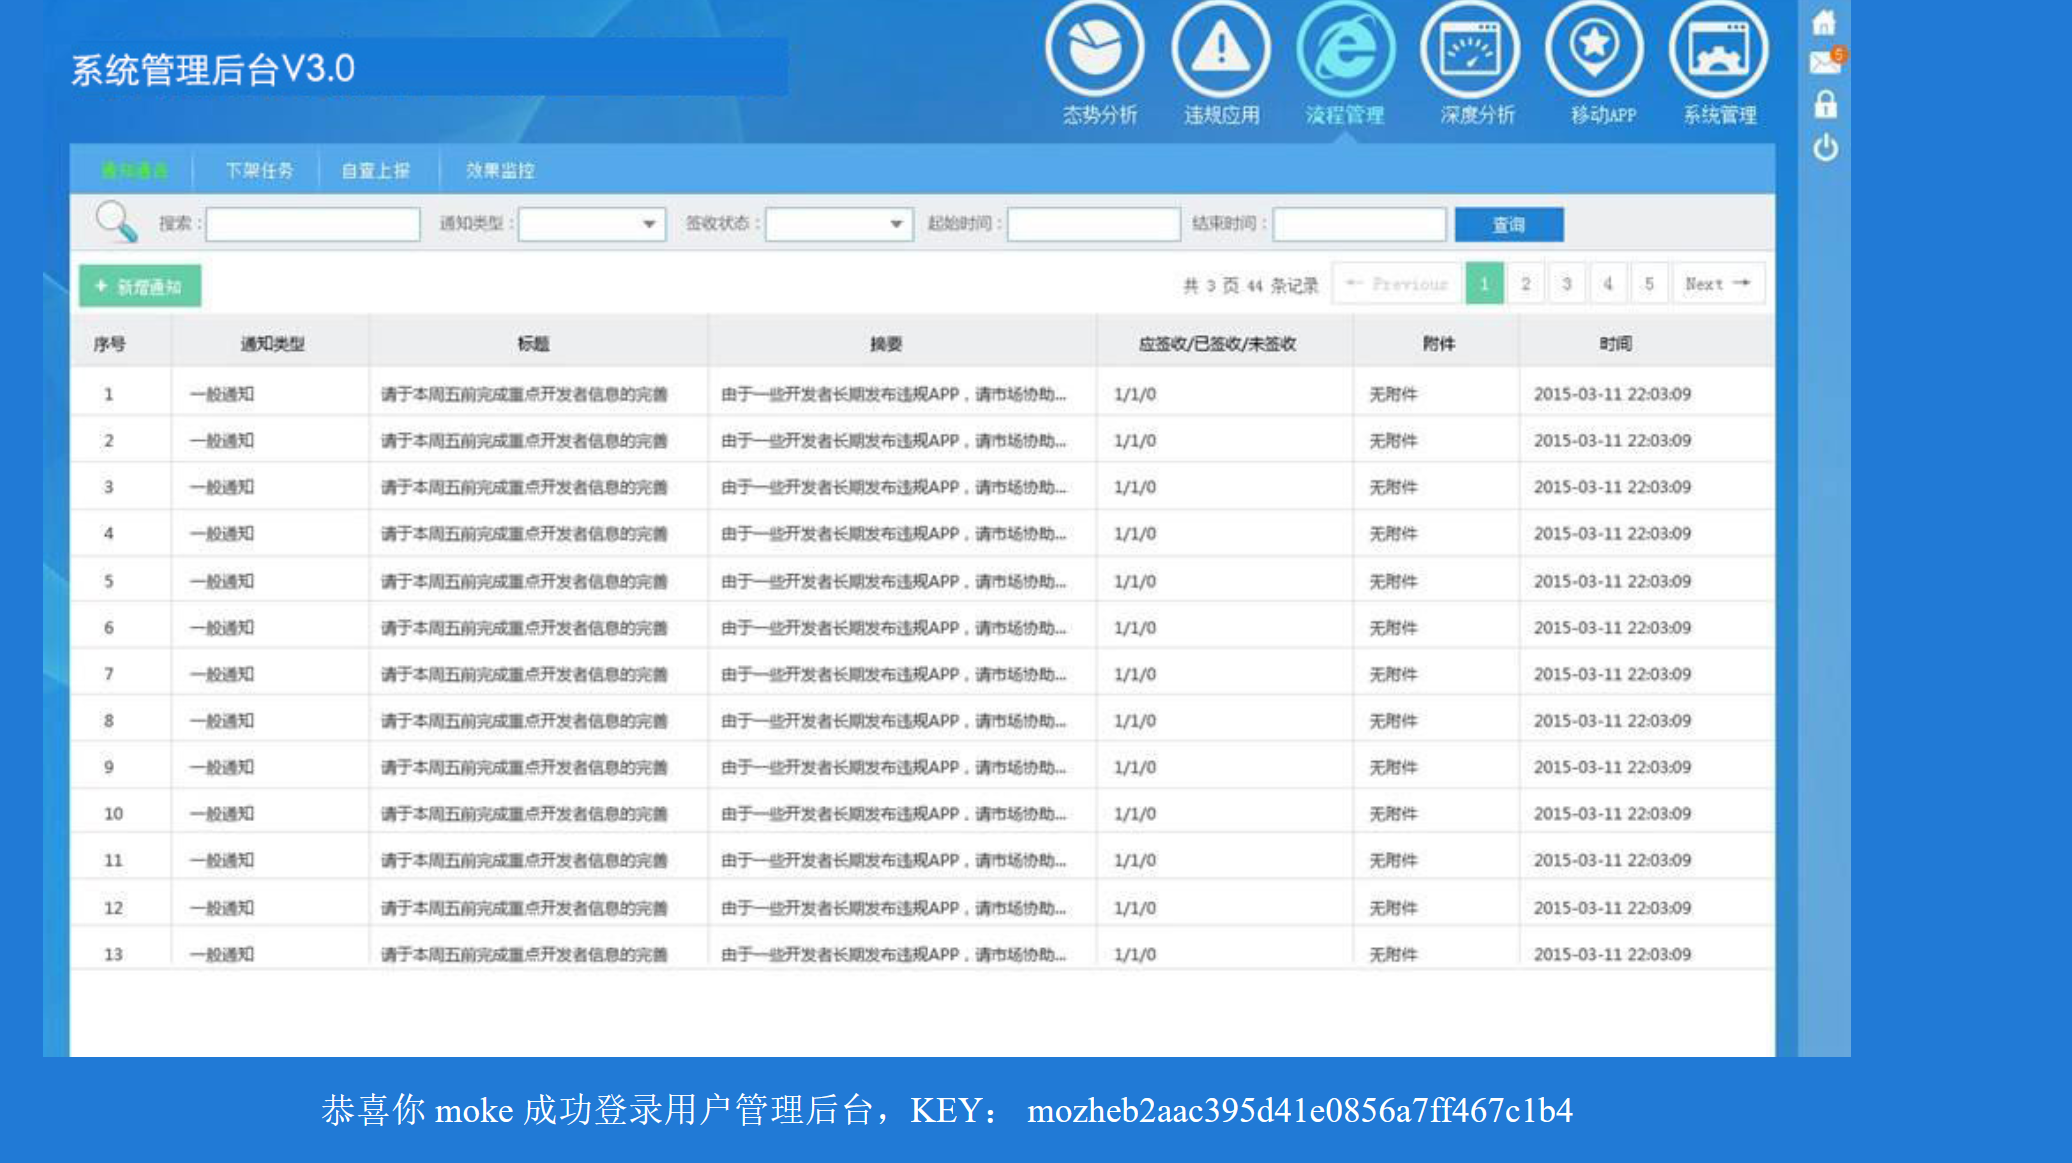Select the 深度分析 gauge icon
2072x1163 pixels.
click(x=1470, y=50)
